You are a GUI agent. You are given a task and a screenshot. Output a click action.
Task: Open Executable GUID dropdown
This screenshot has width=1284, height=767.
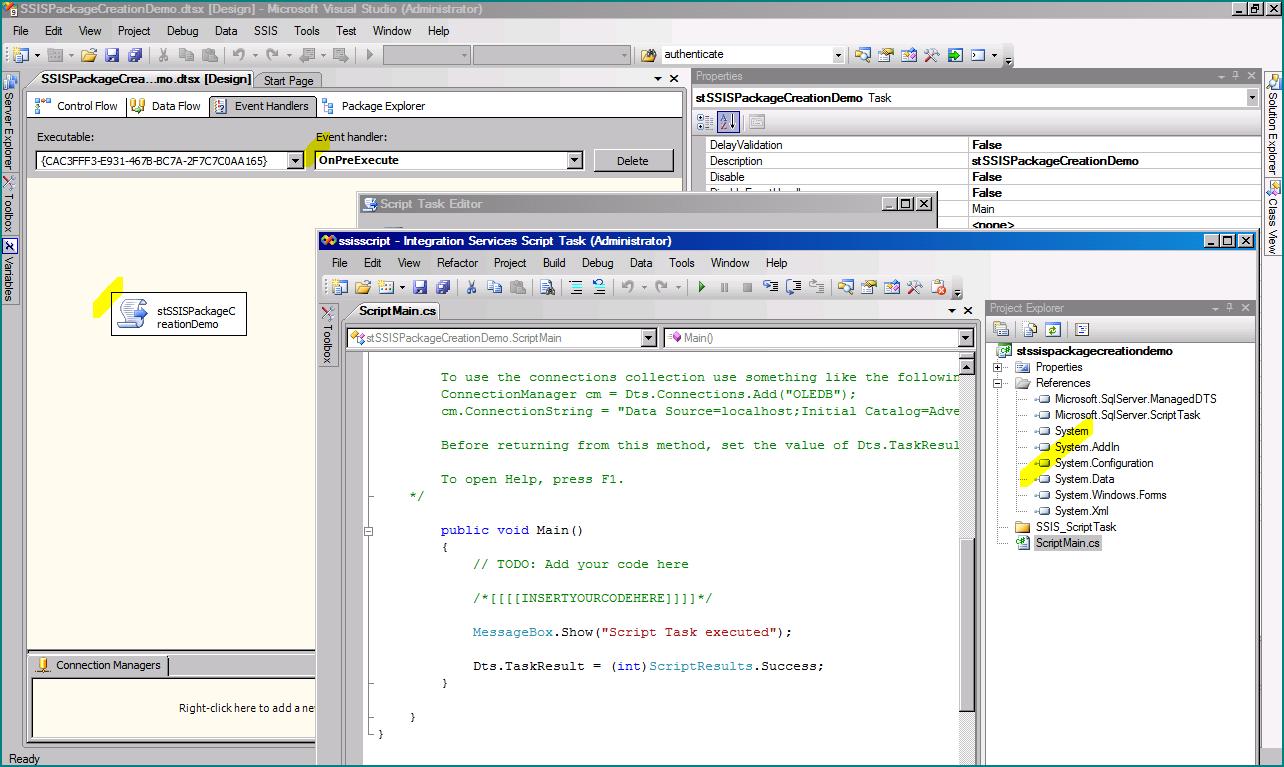(x=295, y=160)
